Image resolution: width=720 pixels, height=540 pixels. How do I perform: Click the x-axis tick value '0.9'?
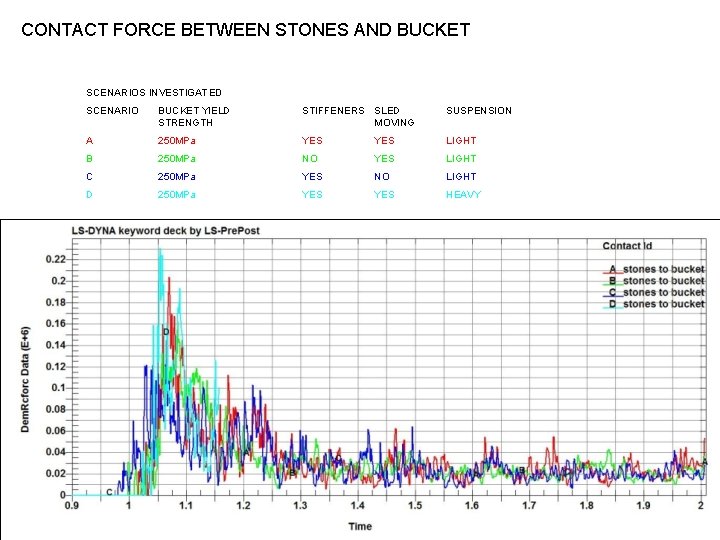coord(72,506)
